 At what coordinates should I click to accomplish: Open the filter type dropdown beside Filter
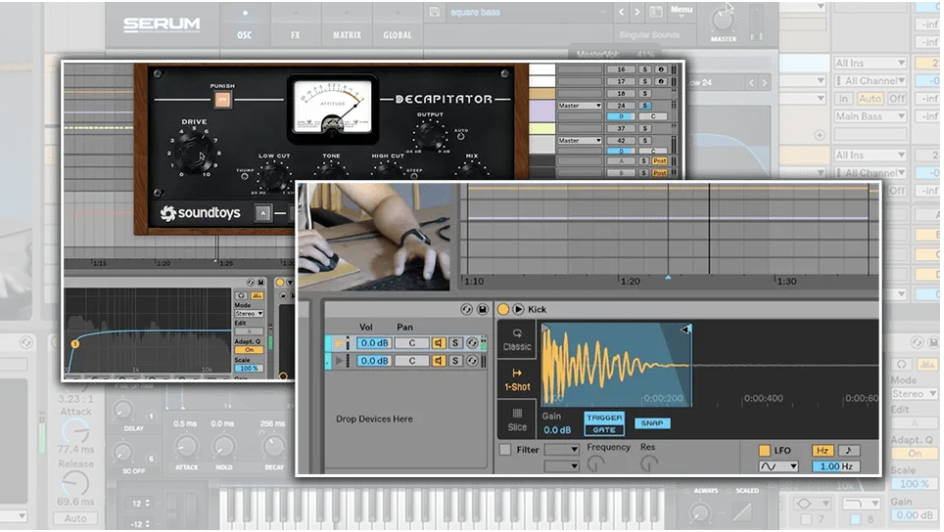[x=561, y=450]
